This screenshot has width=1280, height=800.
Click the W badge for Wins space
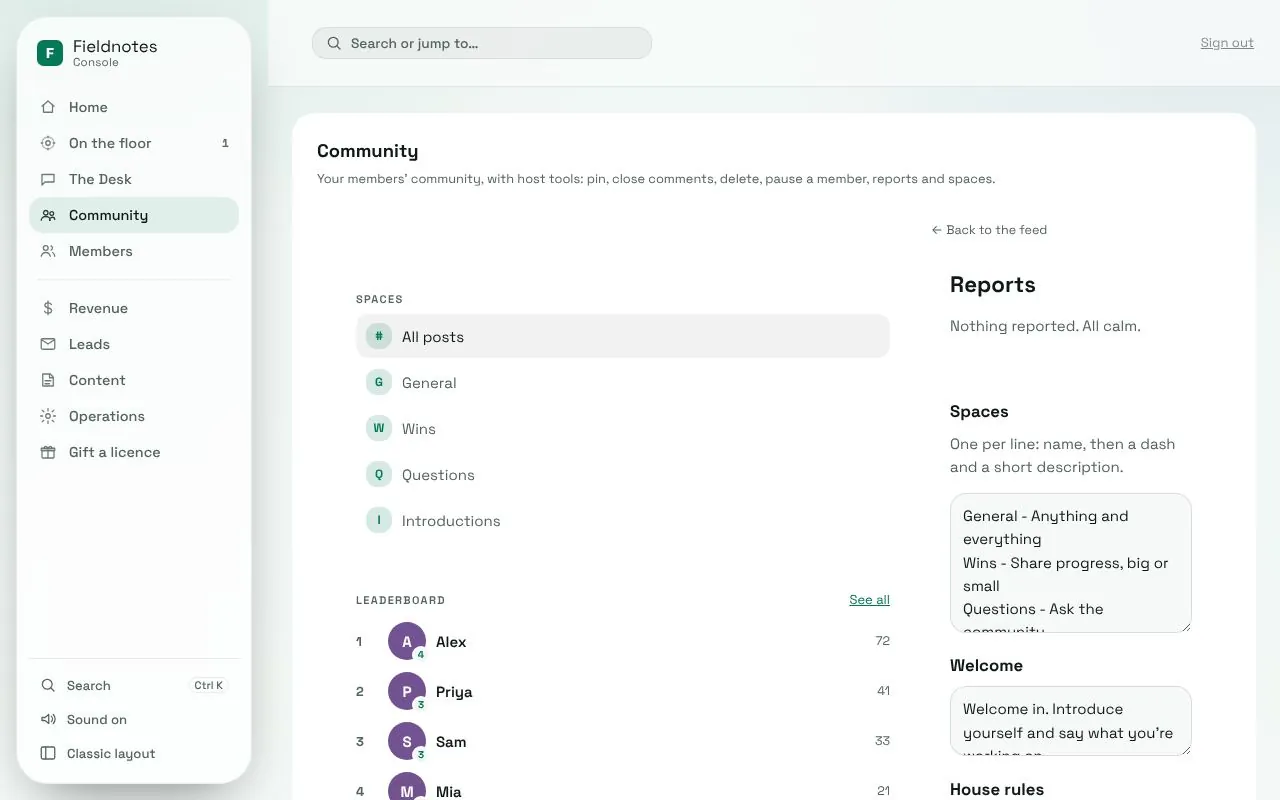379,428
